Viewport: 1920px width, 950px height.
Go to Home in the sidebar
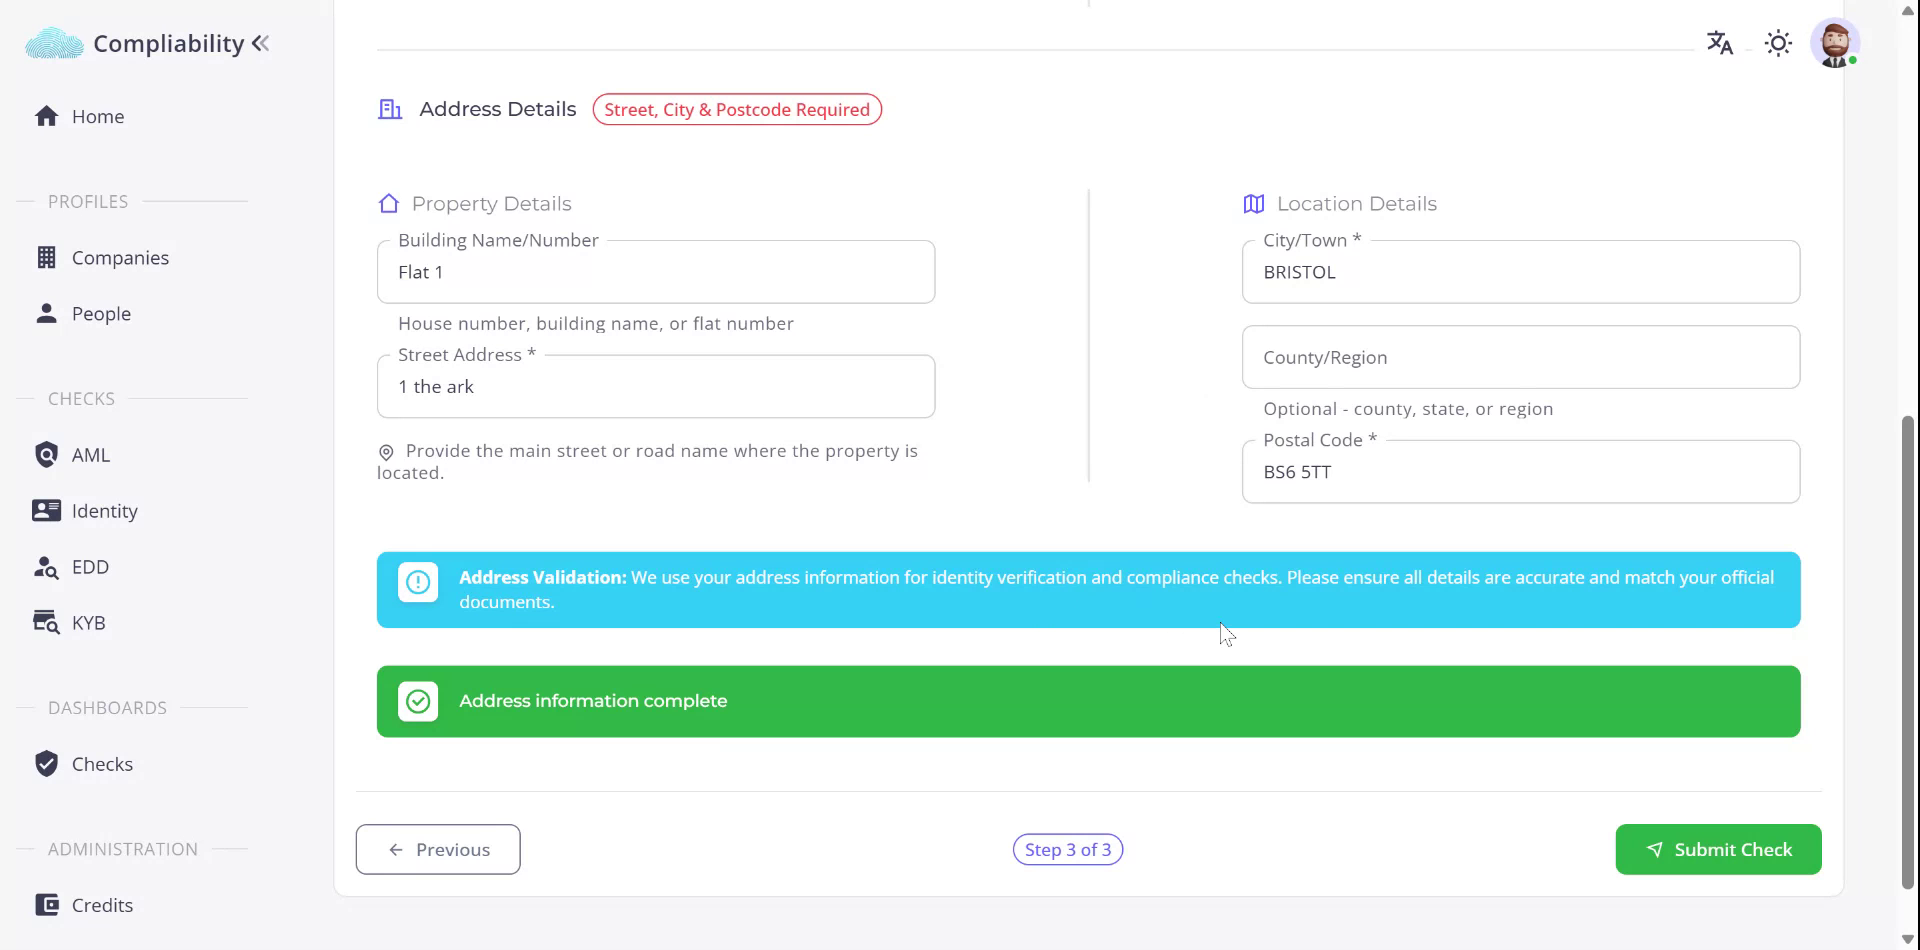point(98,116)
